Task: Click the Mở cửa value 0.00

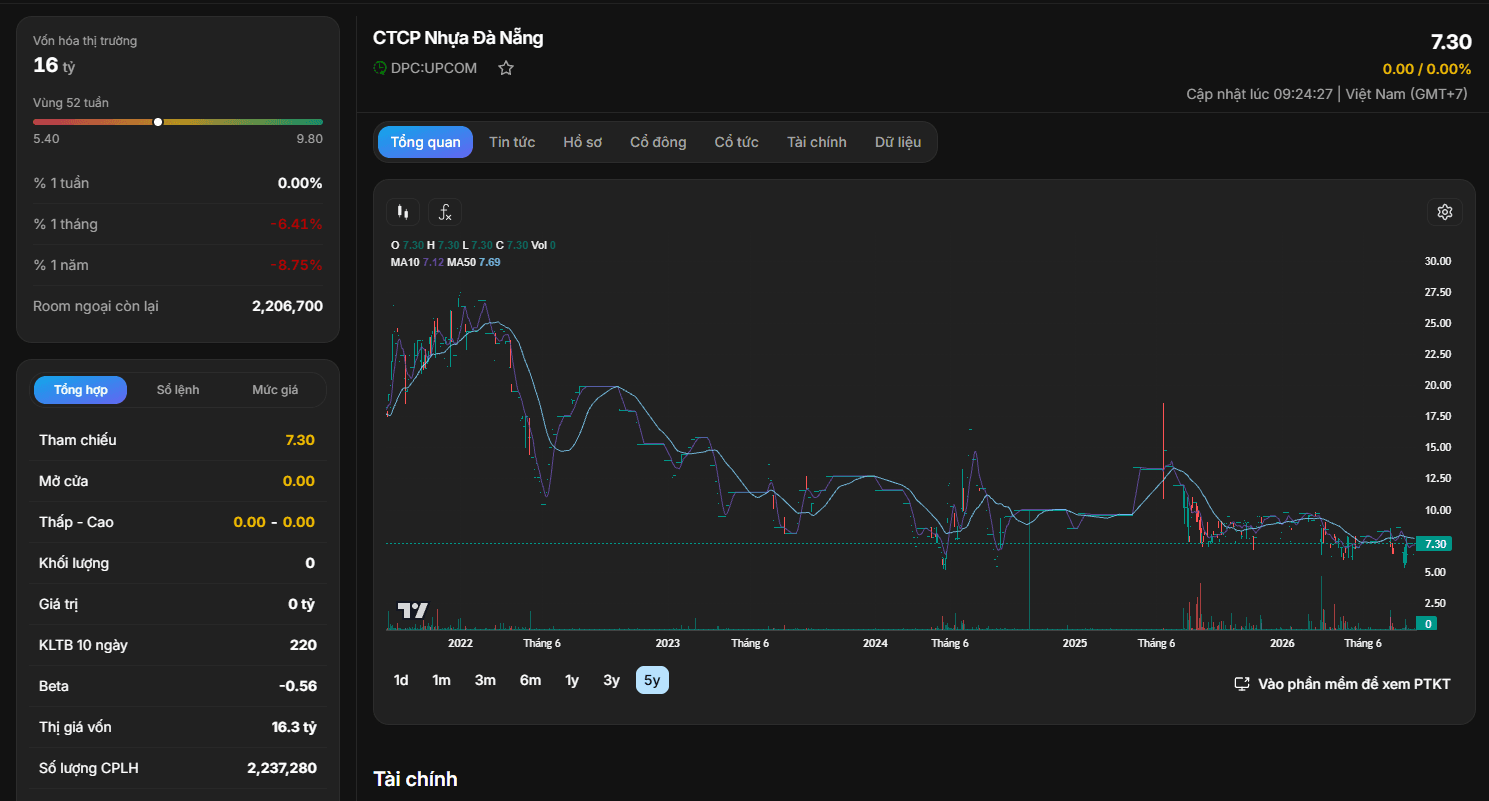Action: coord(299,481)
